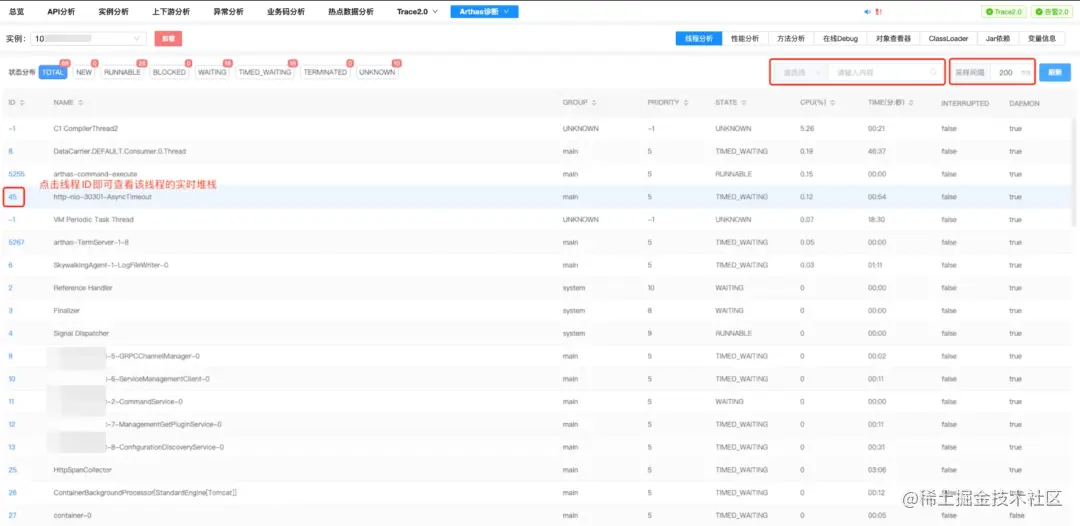The width and height of the screenshot is (1080, 526).
Task: Open ID -1 of C1 CompilerThread2 row
Action: click(x=12, y=129)
